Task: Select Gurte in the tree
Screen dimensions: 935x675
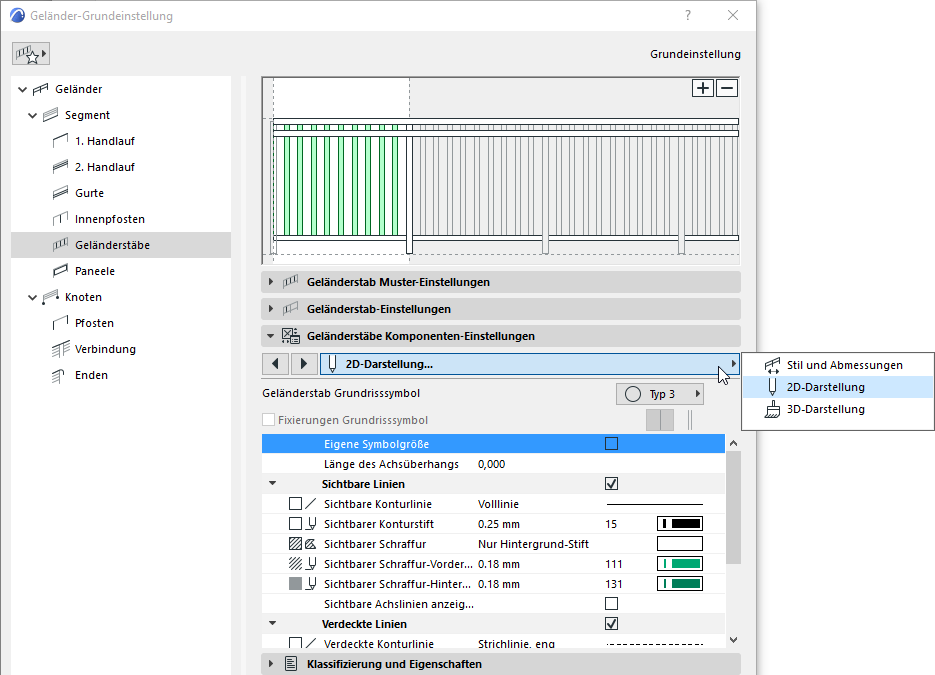Action: [89, 193]
